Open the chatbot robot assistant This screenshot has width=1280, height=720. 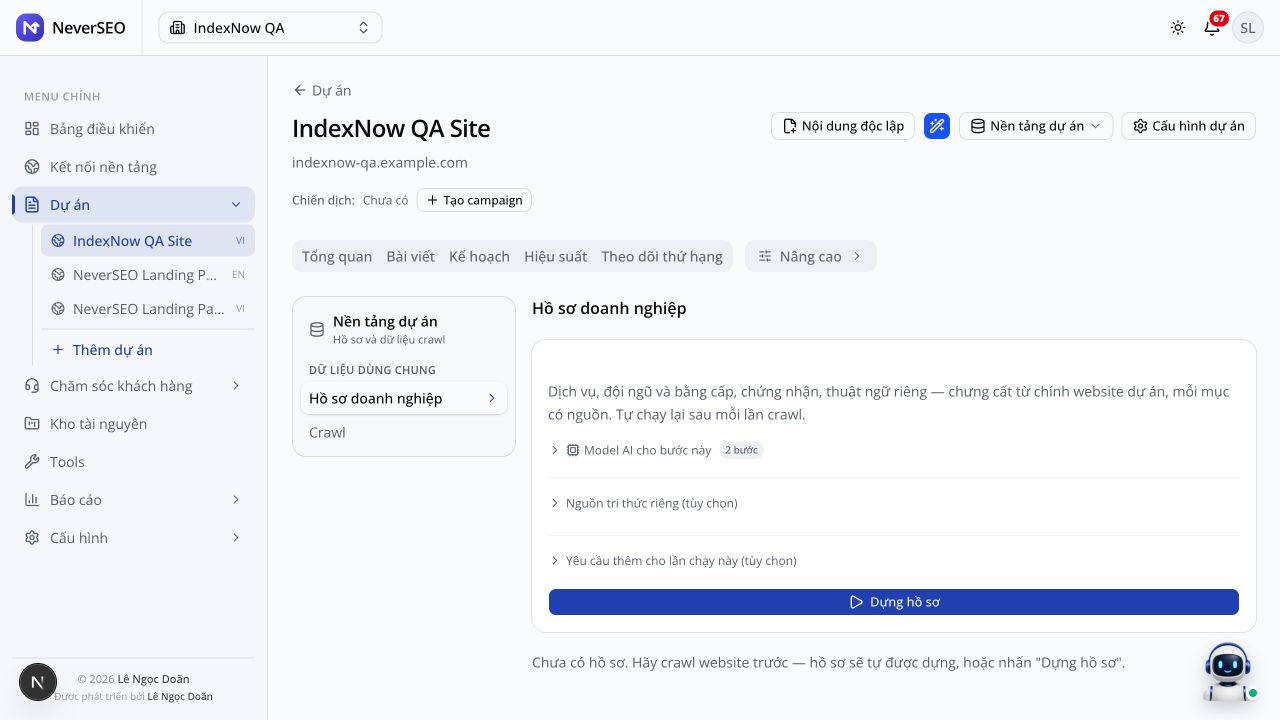(x=1229, y=672)
